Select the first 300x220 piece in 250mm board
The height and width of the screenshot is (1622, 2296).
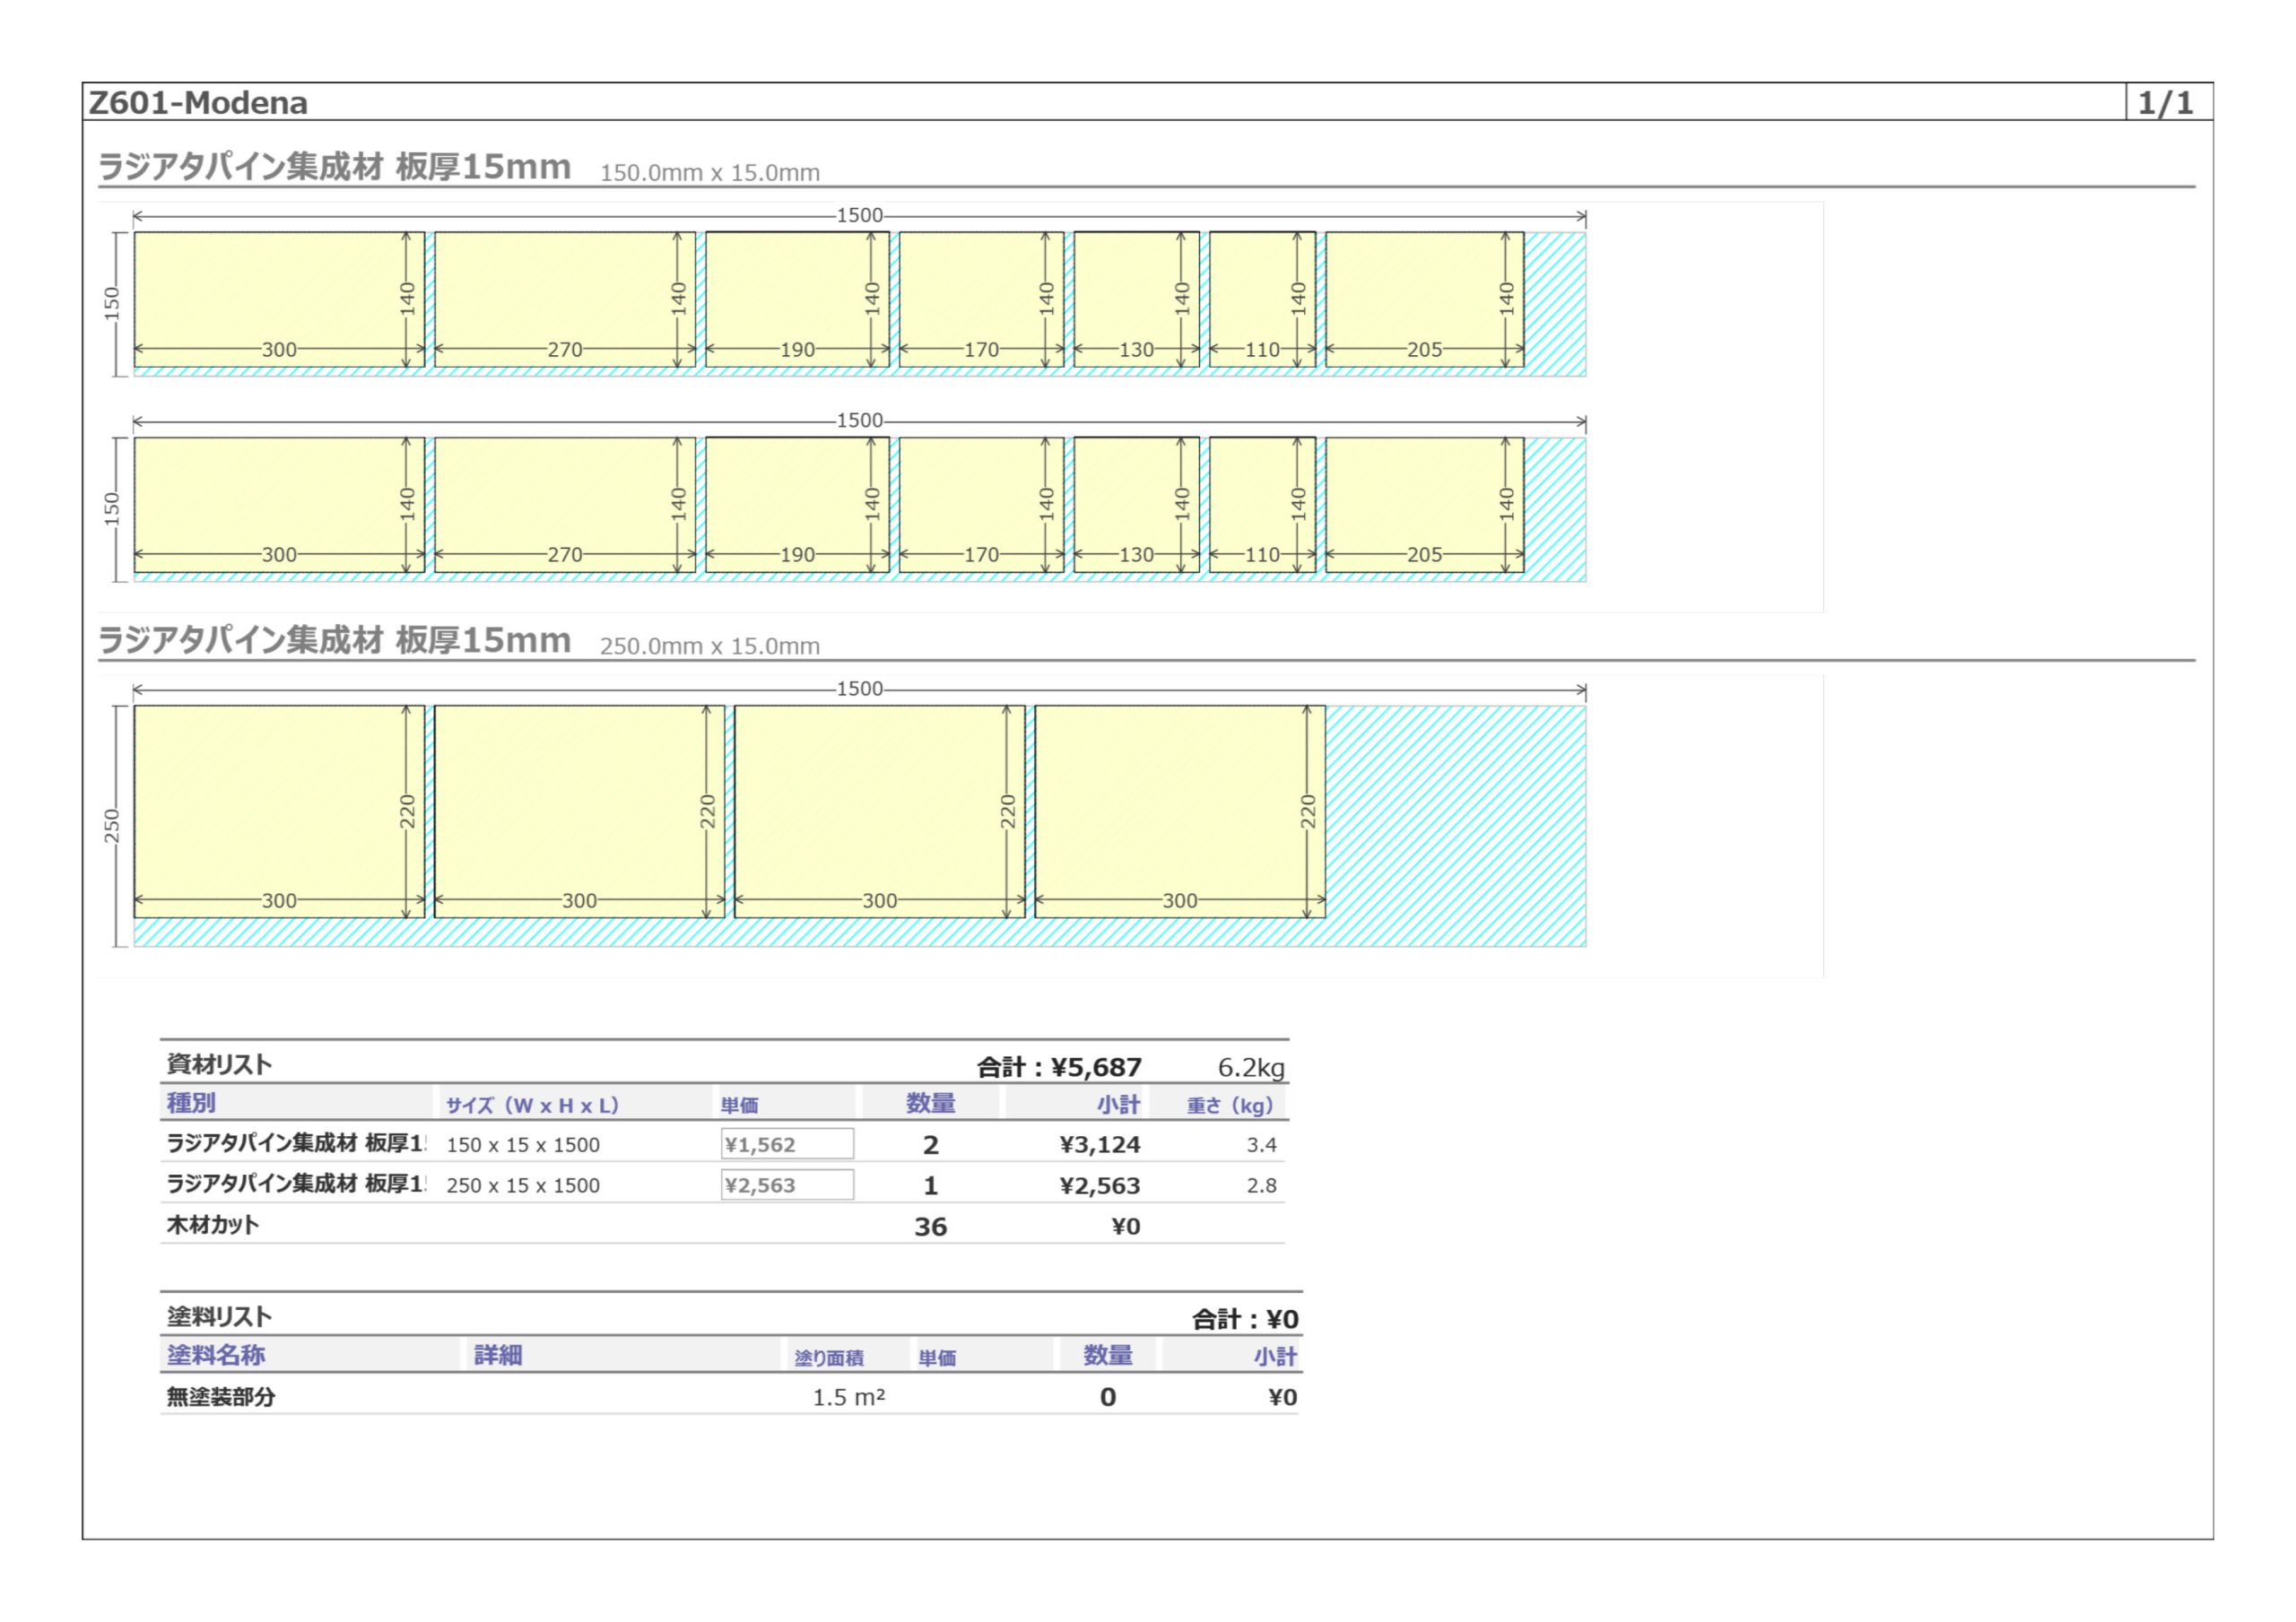(279, 812)
